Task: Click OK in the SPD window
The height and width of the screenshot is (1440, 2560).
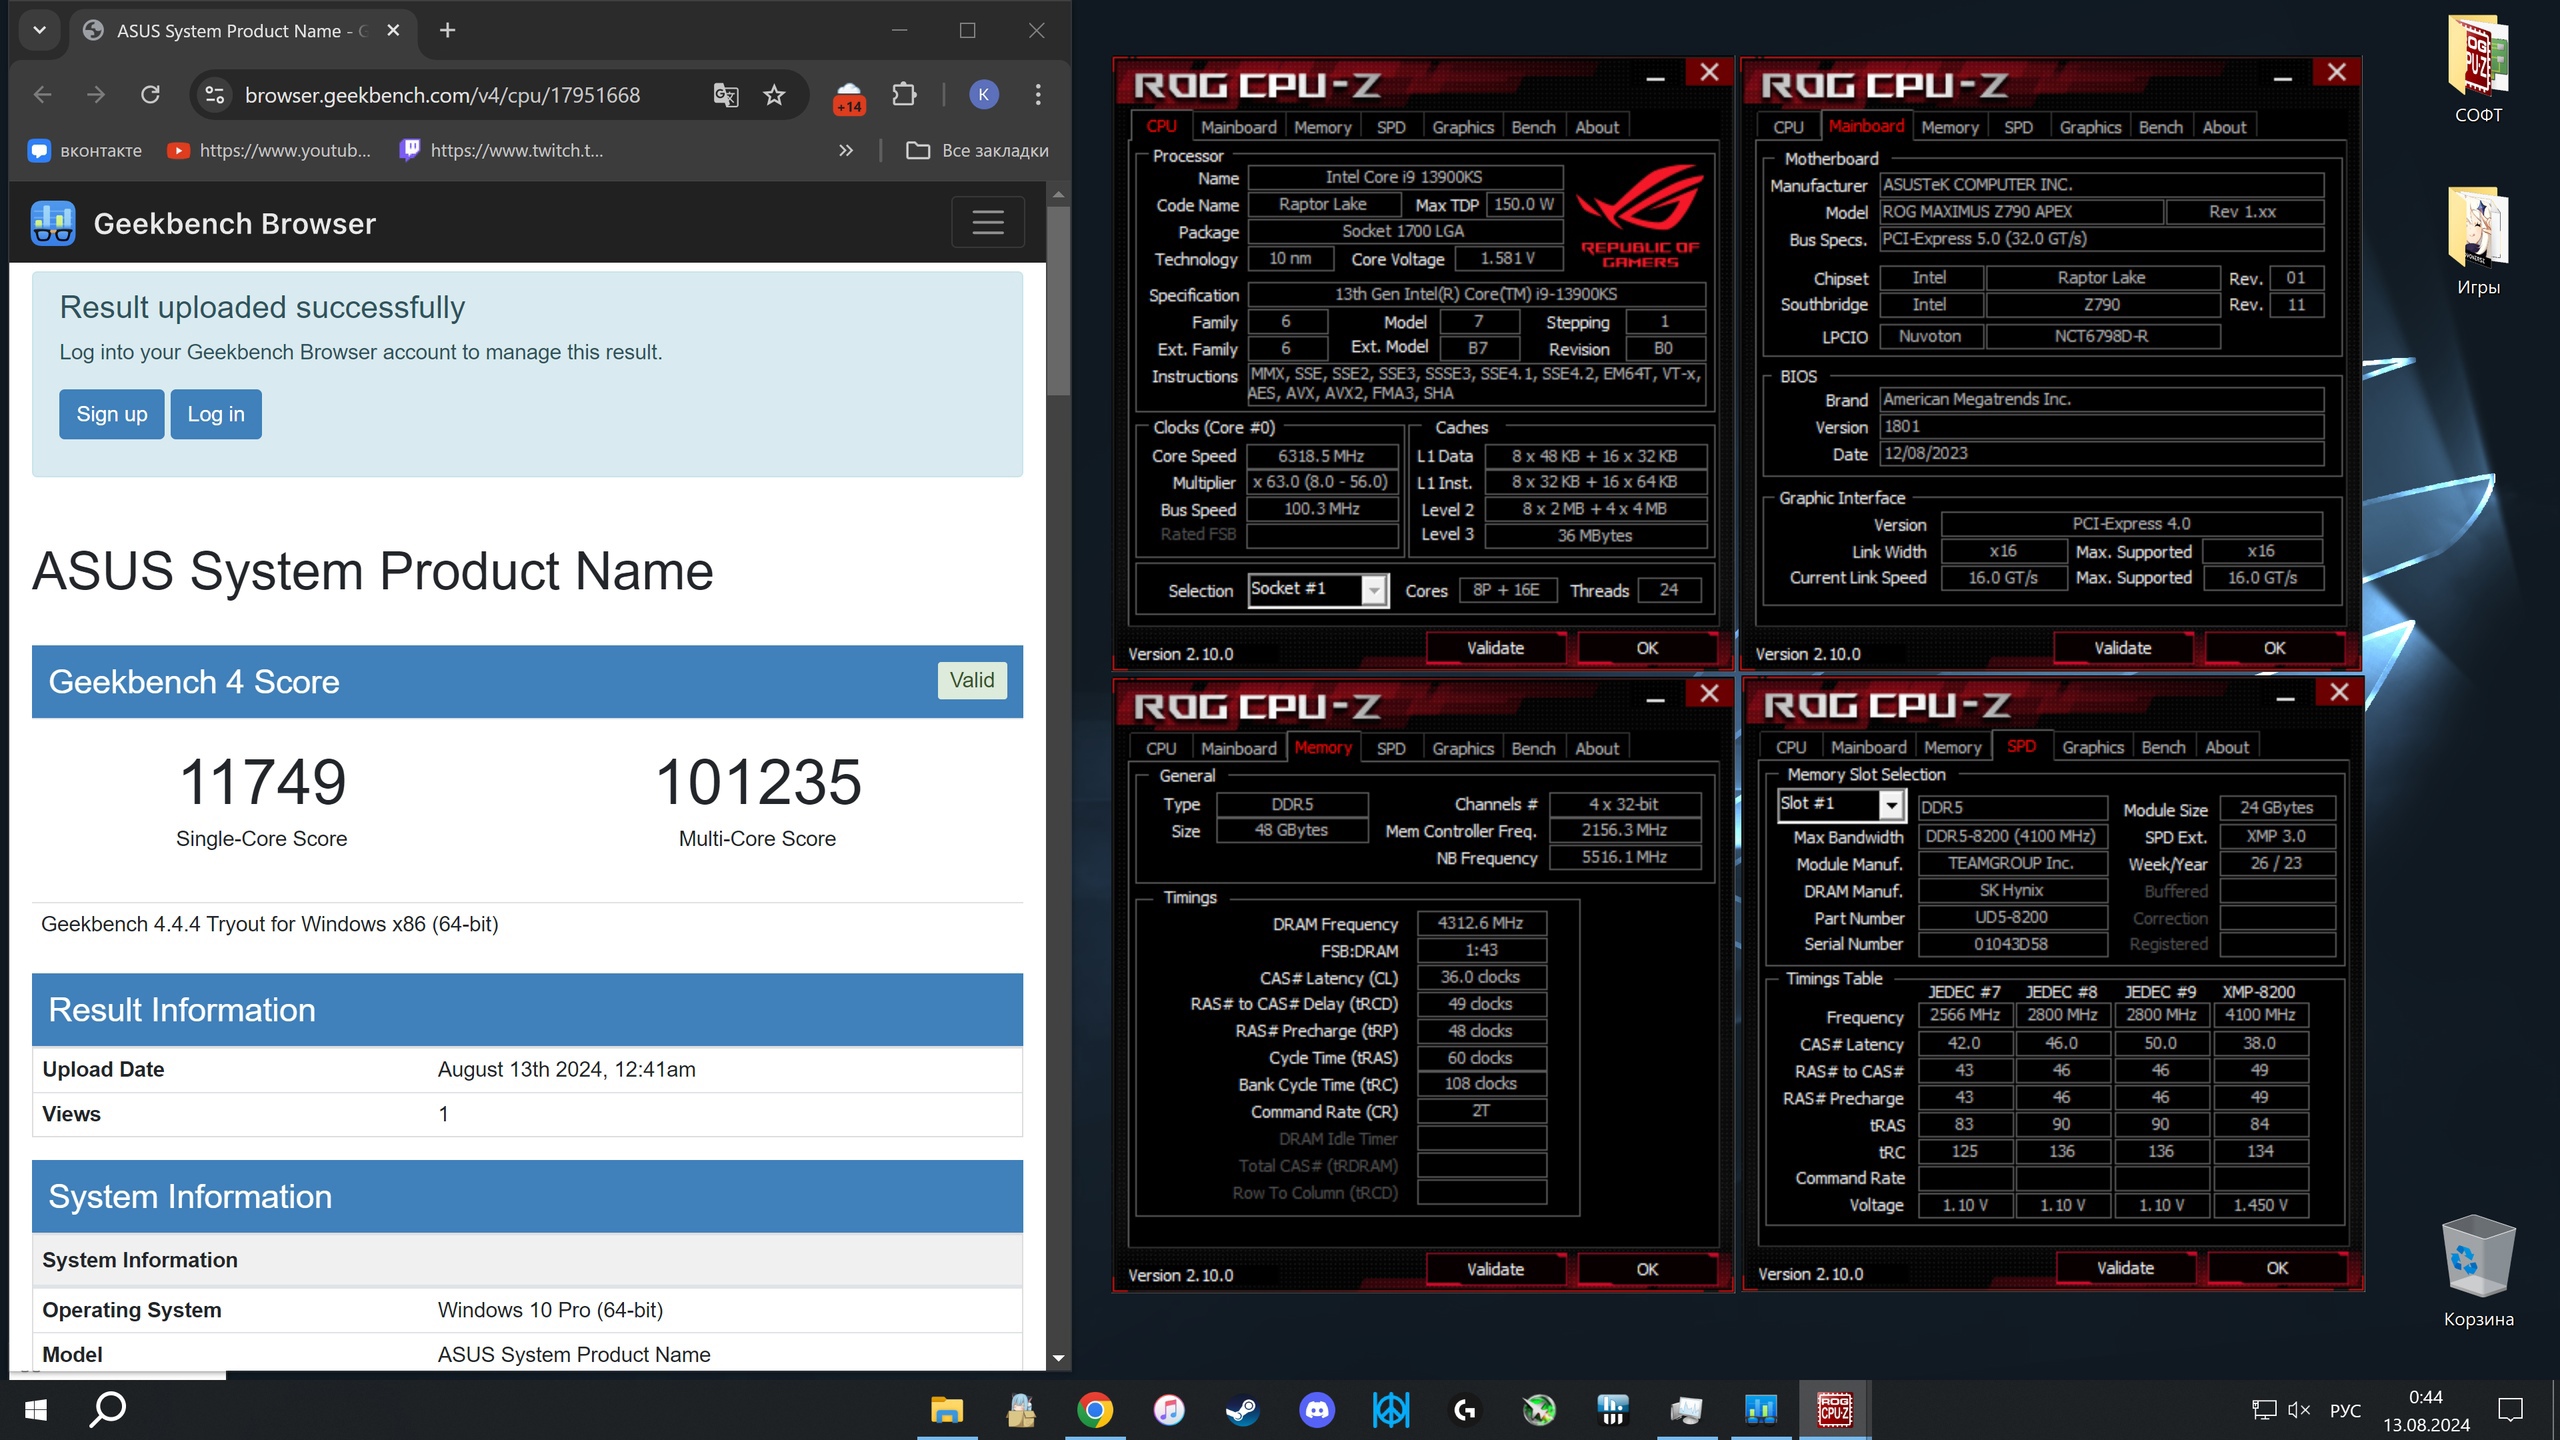Action: tap(2277, 1268)
